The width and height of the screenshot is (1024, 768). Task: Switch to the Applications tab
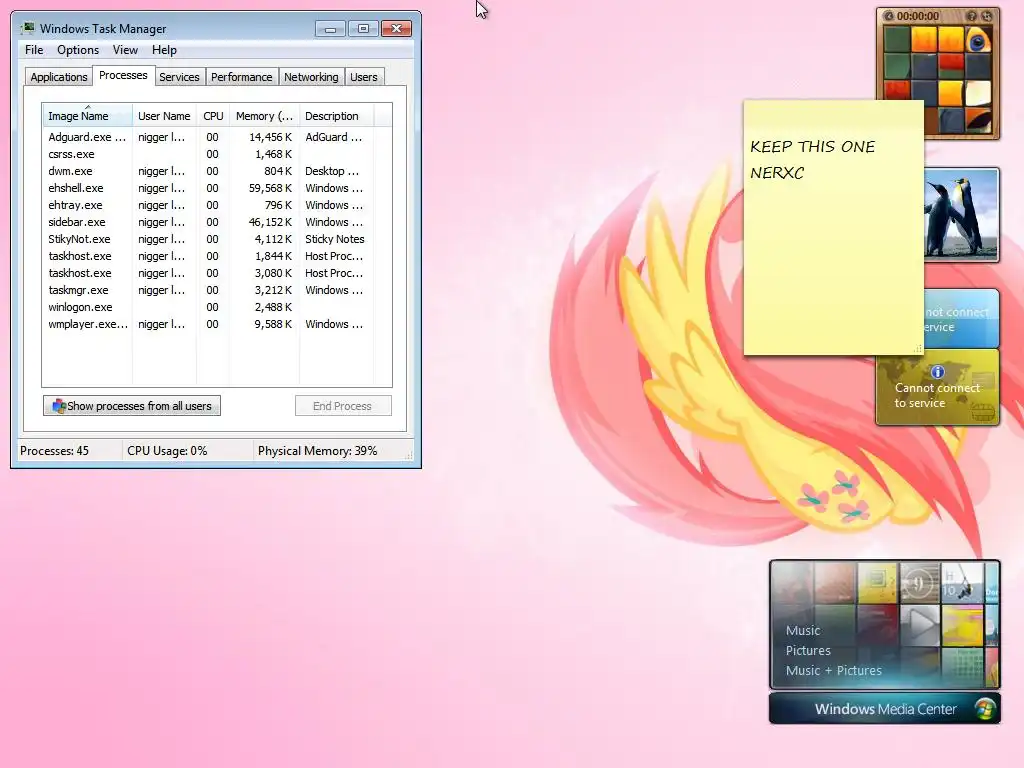59,77
